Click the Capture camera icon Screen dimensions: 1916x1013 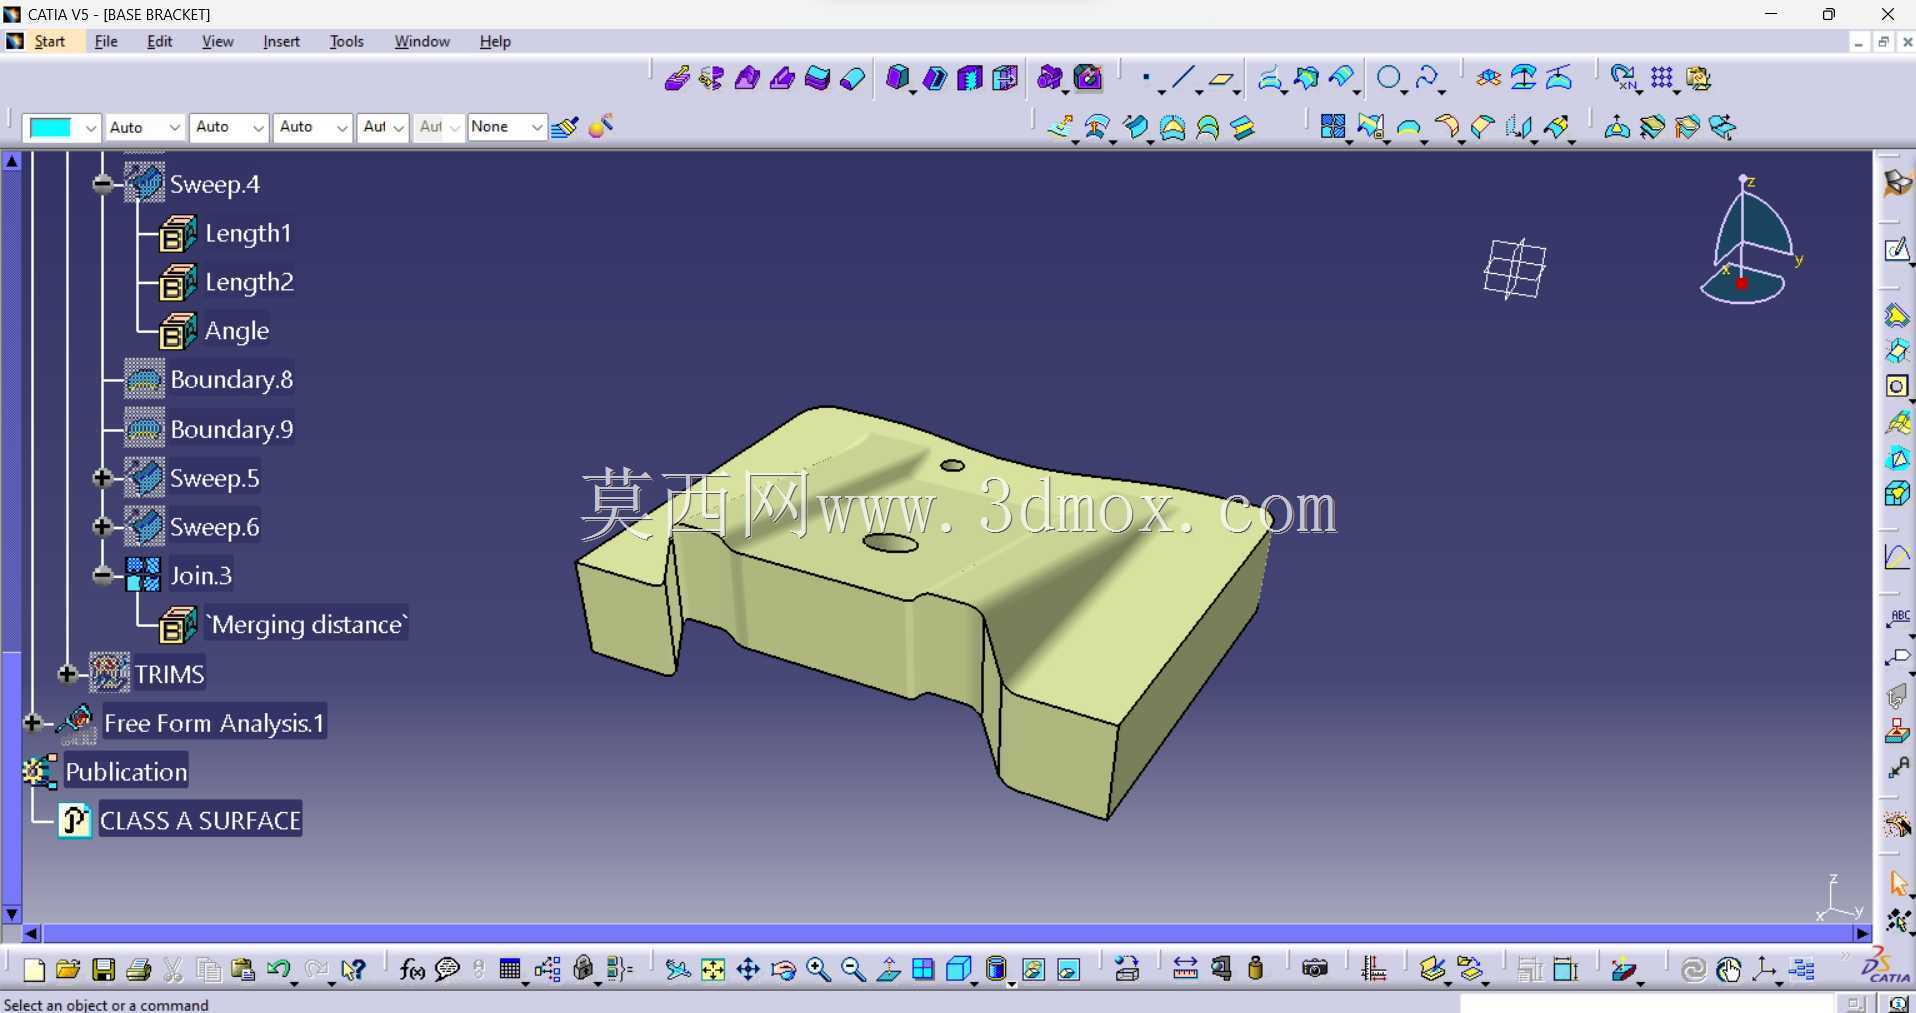(1315, 969)
